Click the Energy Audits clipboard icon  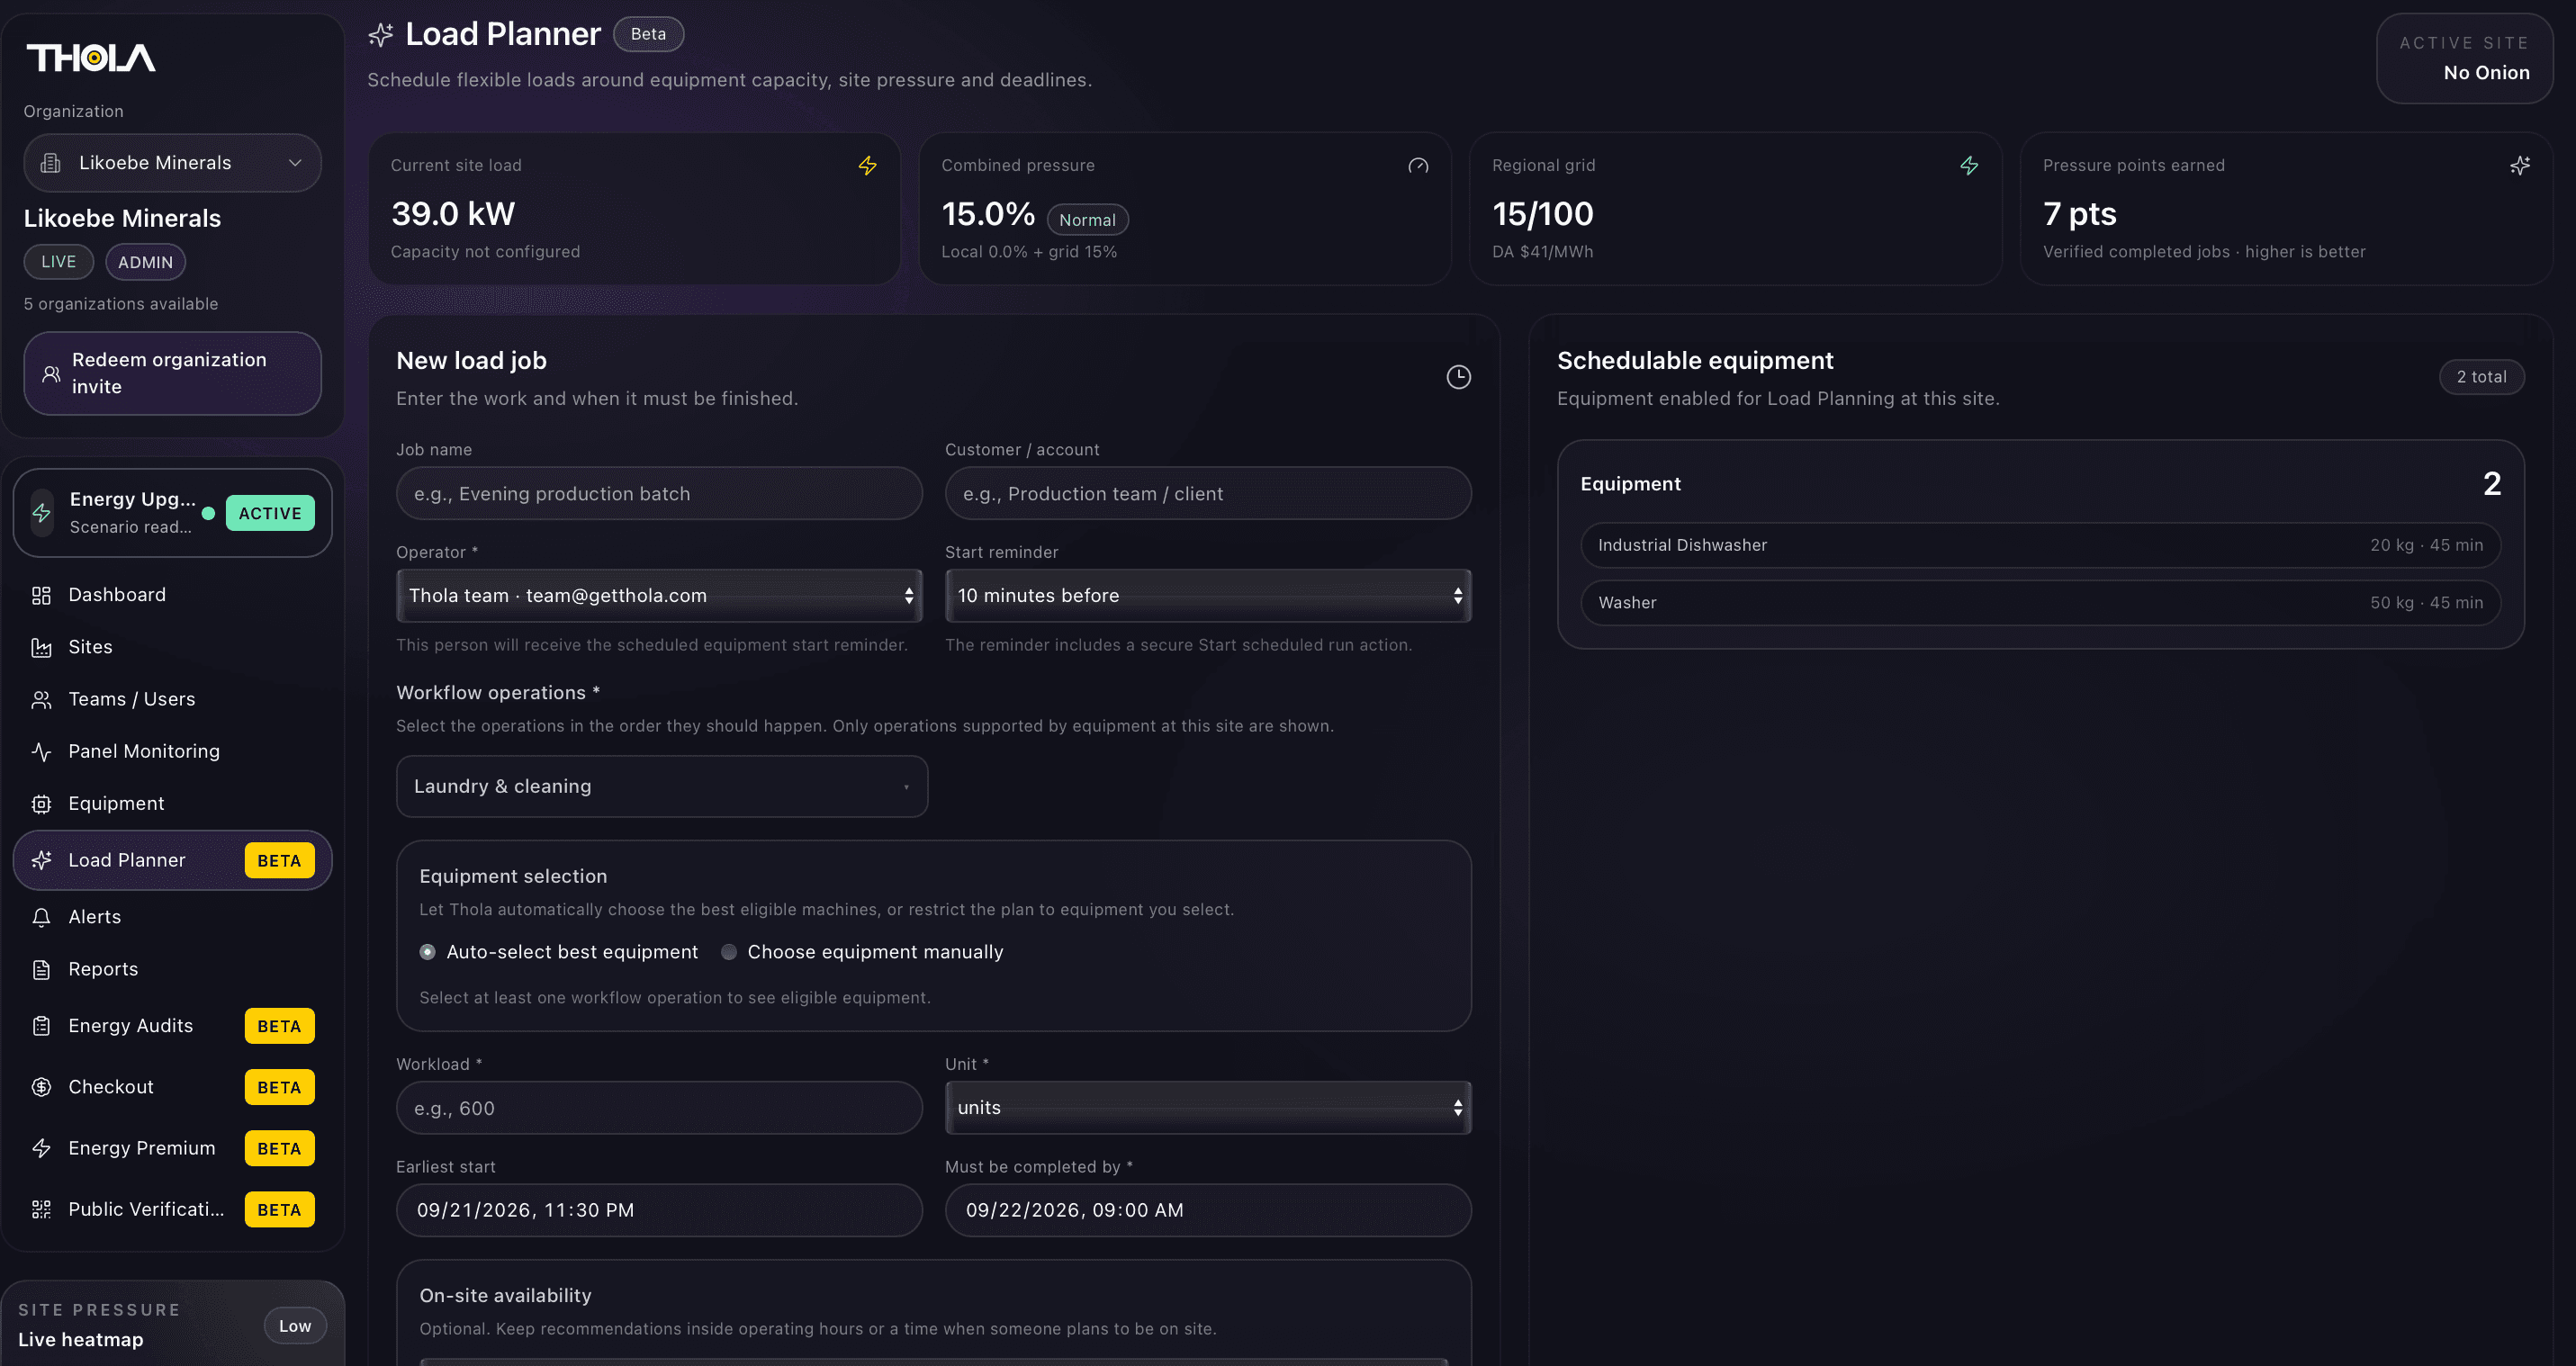point(41,1026)
